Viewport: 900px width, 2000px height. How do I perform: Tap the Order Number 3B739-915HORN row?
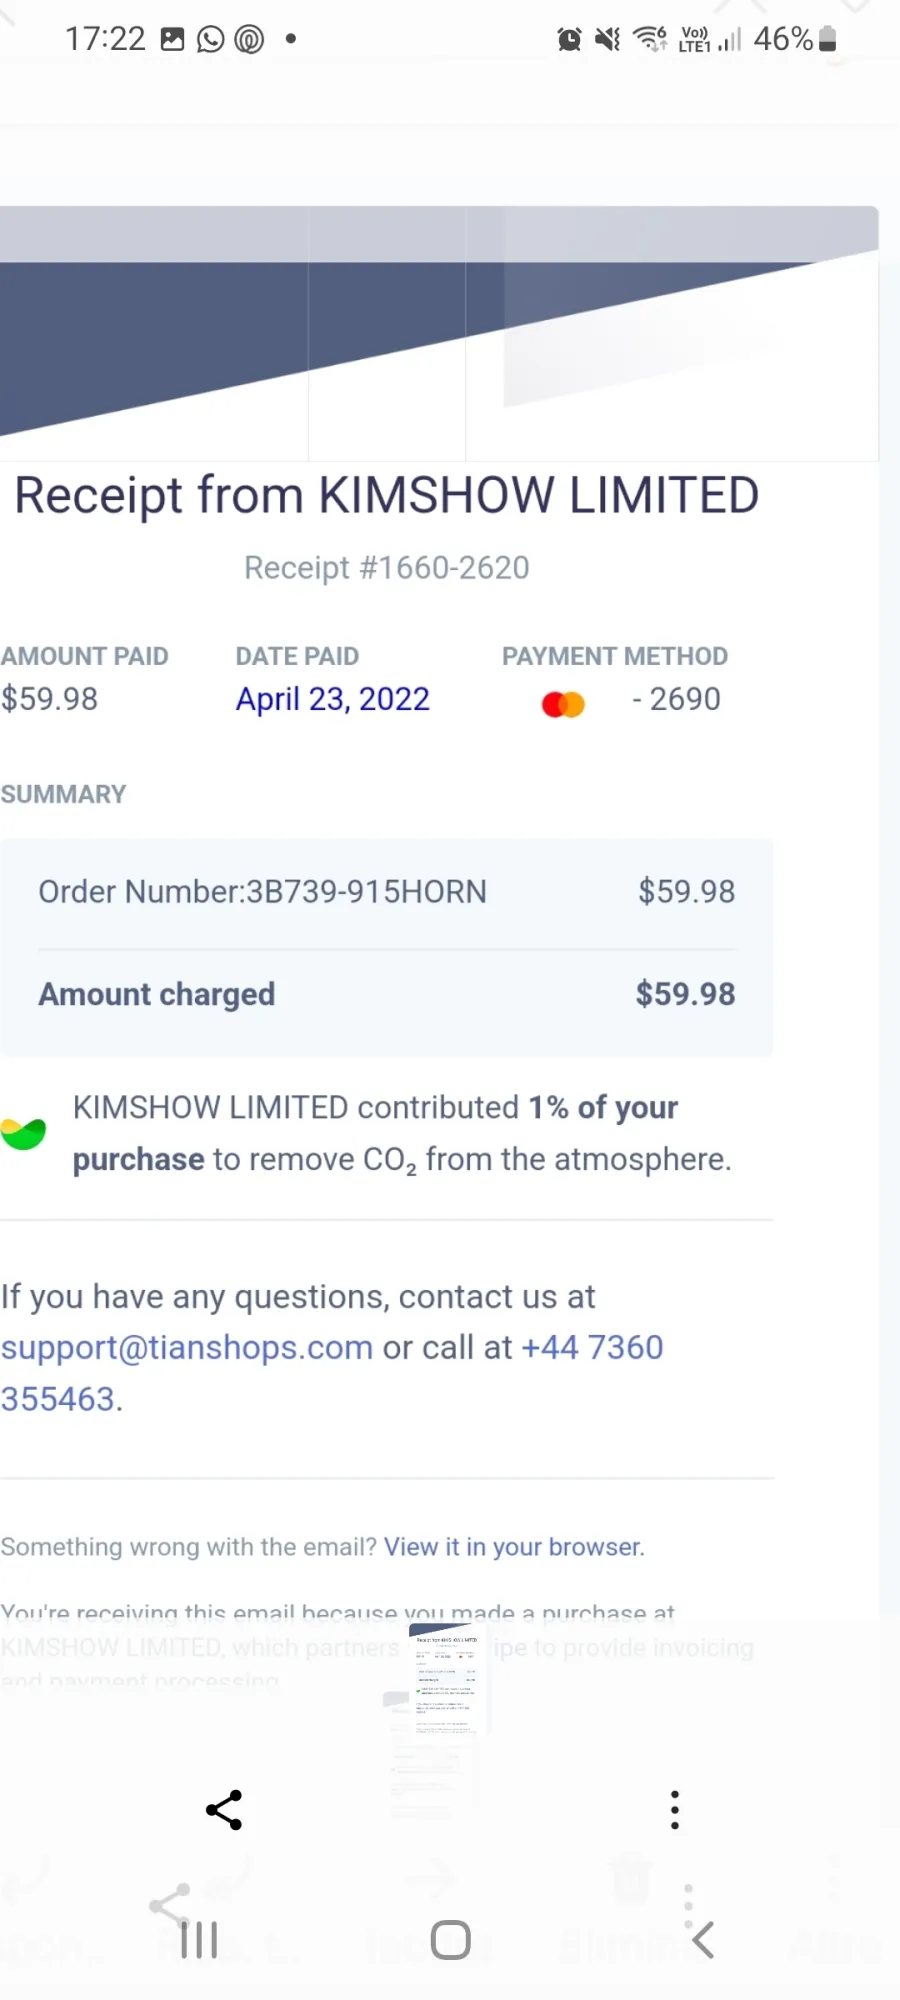coord(387,892)
